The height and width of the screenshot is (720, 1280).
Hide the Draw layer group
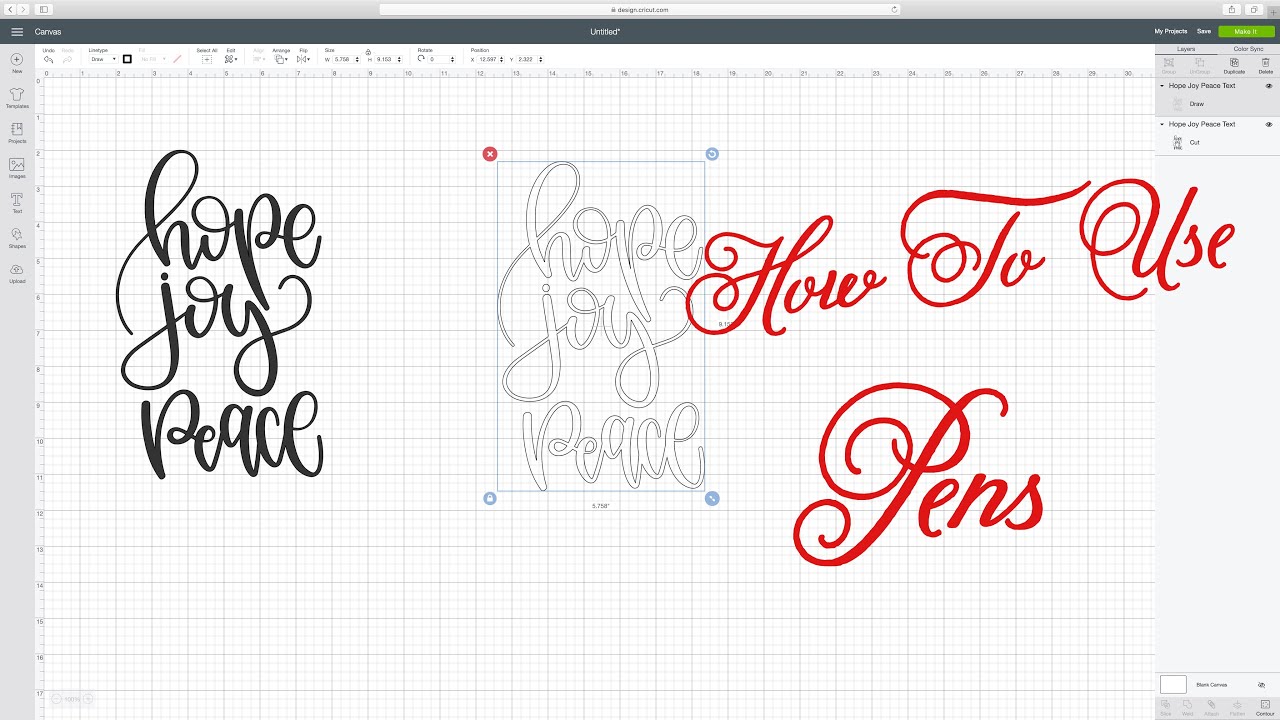click(x=1269, y=86)
